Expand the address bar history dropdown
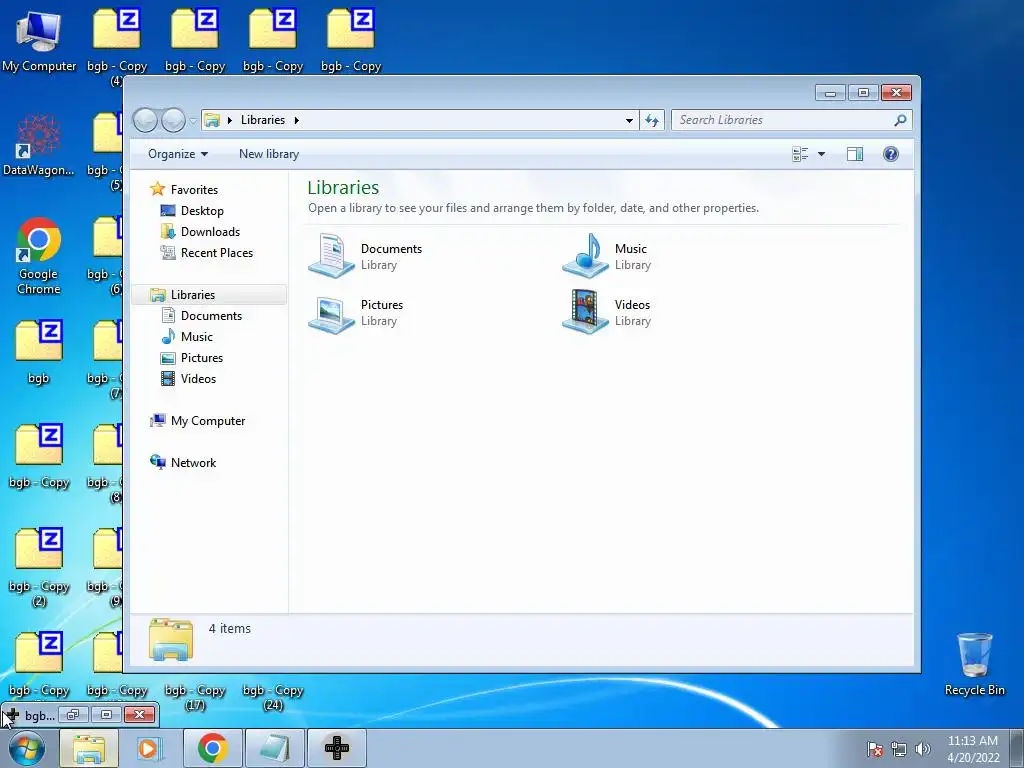This screenshot has height=768, width=1024. click(x=629, y=120)
